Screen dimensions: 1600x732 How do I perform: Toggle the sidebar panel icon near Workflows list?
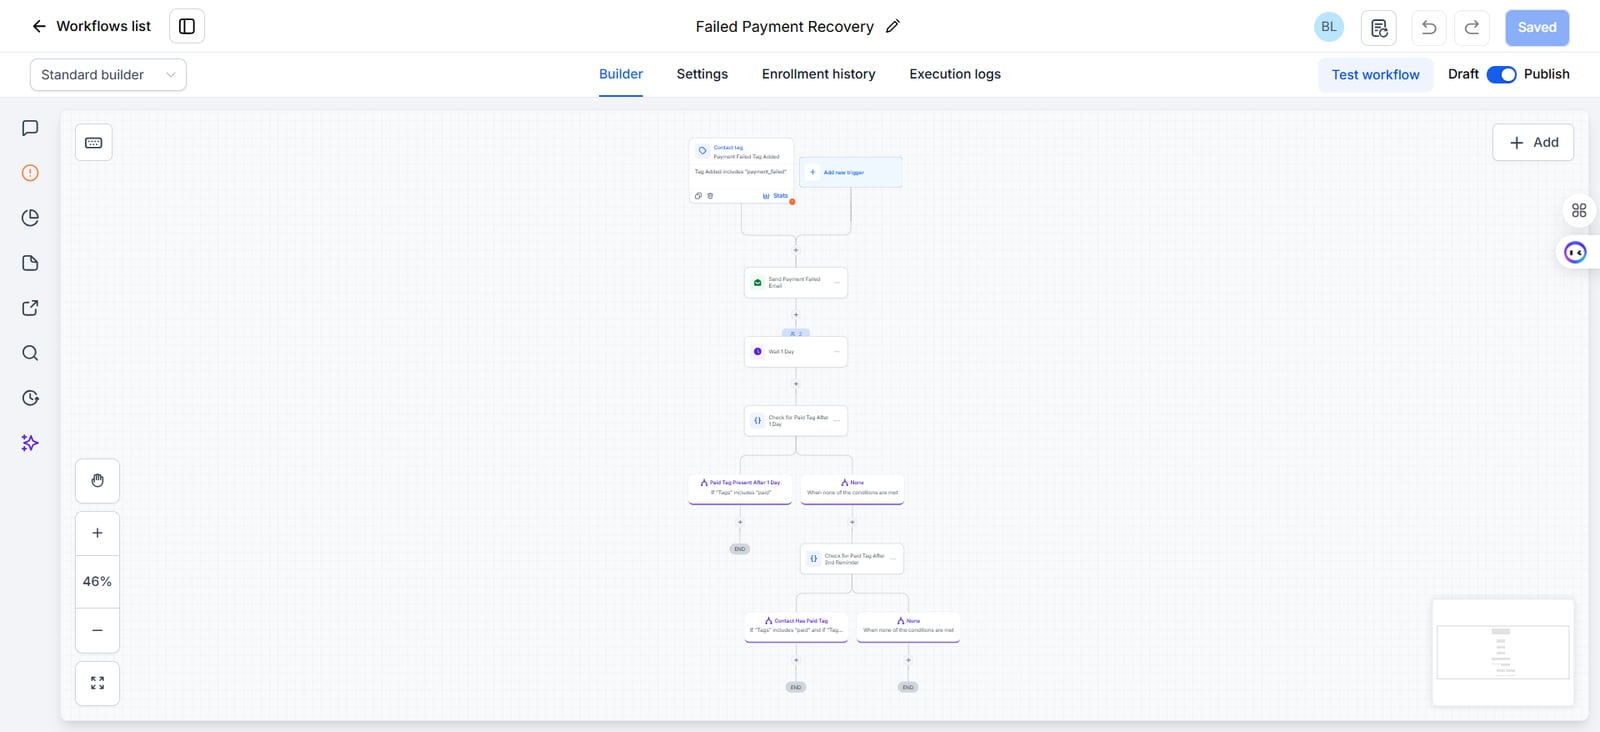coord(187,26)
